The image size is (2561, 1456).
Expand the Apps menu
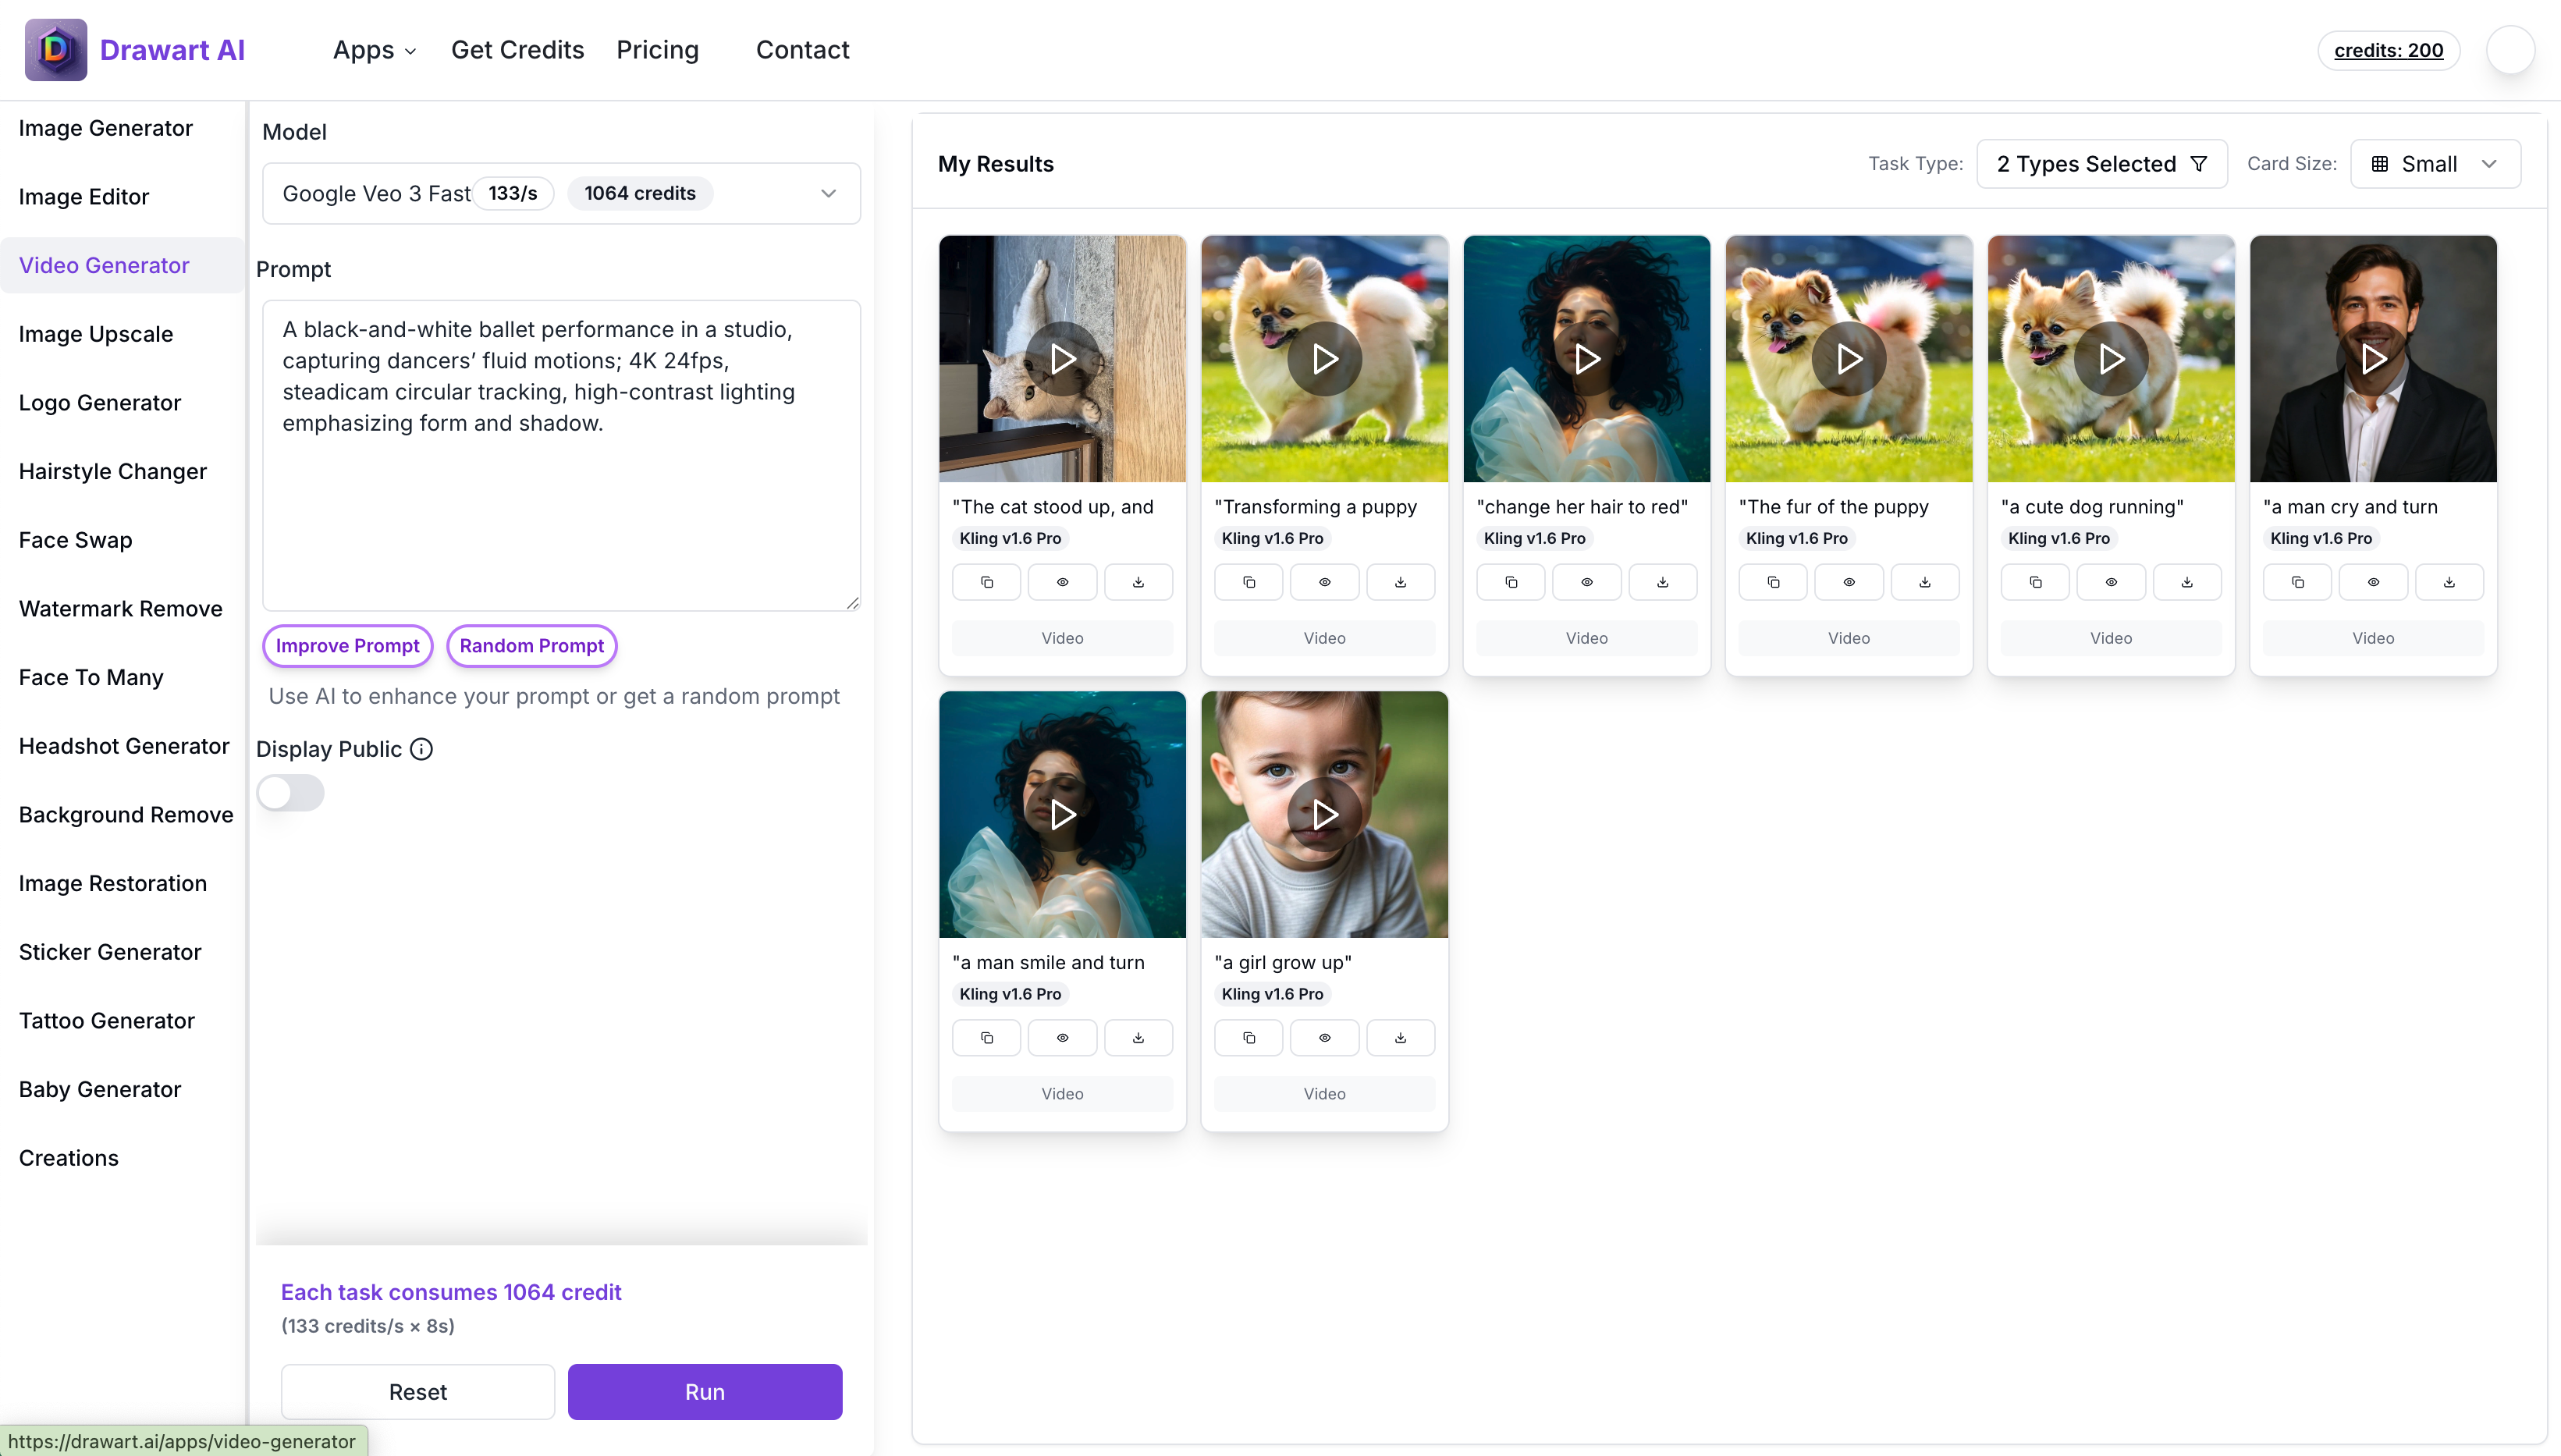[x=374, y=50]
